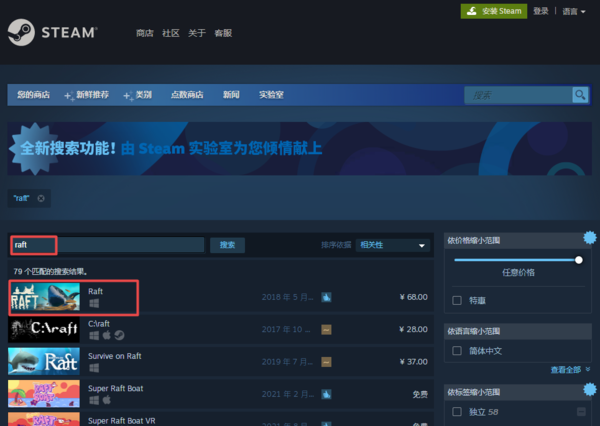The height and width of the screenshot is (426, 600).
Task: Click the Windows icon under Super Raft Boat
Action: click(94, 400)
